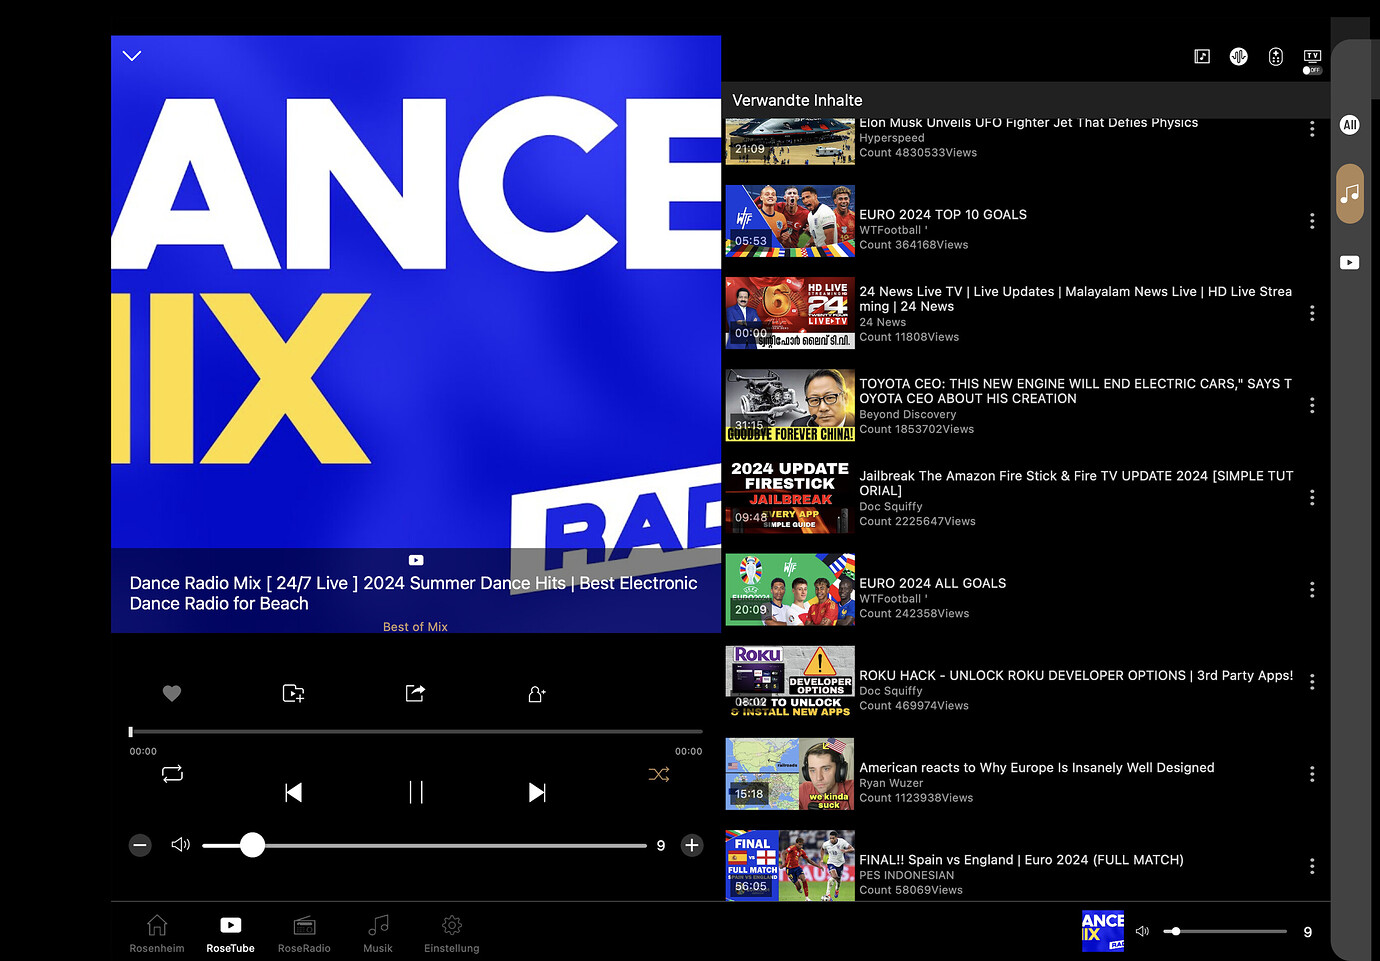Click the round equalizer icon in top bar
Viewport: 1380px width, 961px height.
coord(1239,56)
